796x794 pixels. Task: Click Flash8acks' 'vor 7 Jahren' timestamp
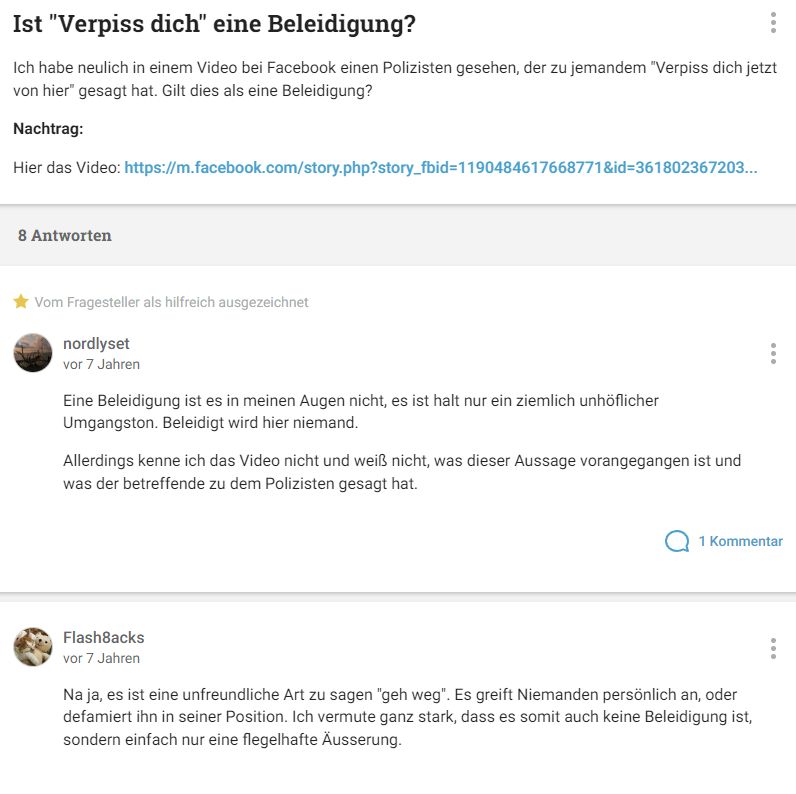pos(101,658)
